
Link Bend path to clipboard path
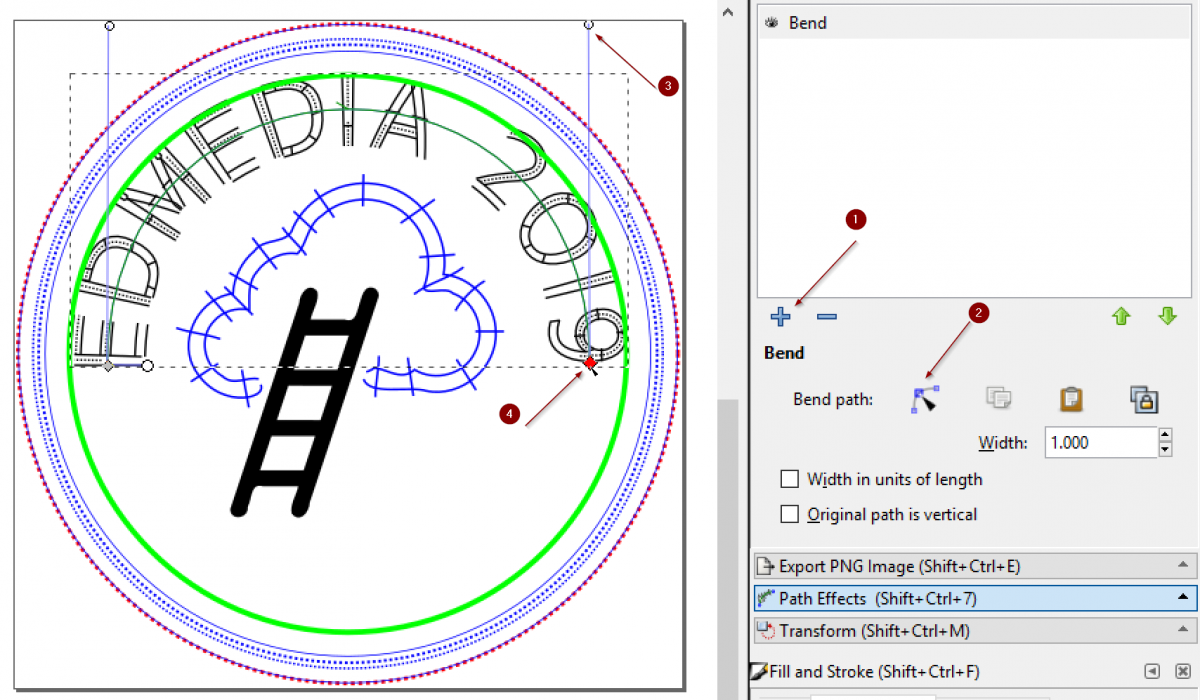(x=1144, y=399)
